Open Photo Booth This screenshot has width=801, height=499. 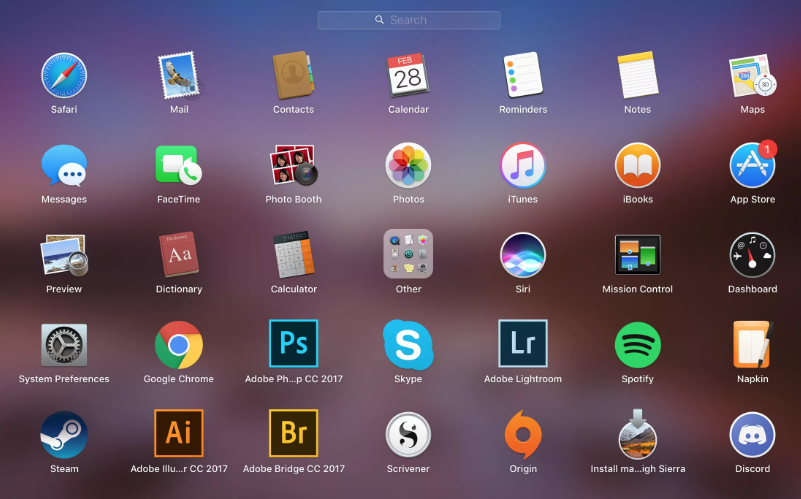293,165
